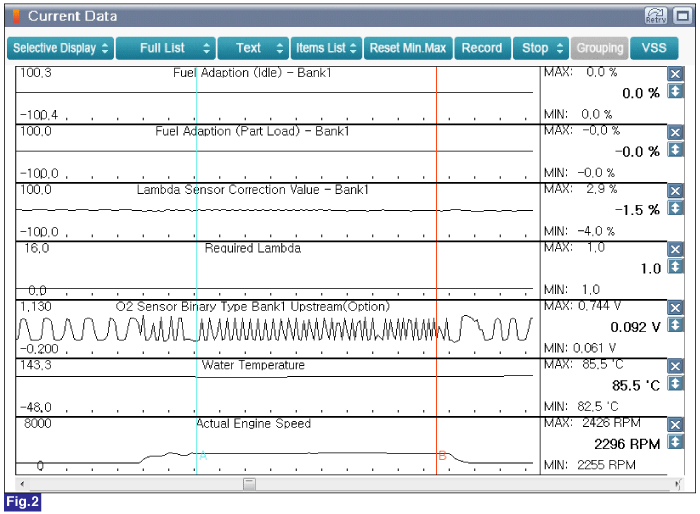
Task: Start recording with Record button
Action: click(x=482, y=48)
